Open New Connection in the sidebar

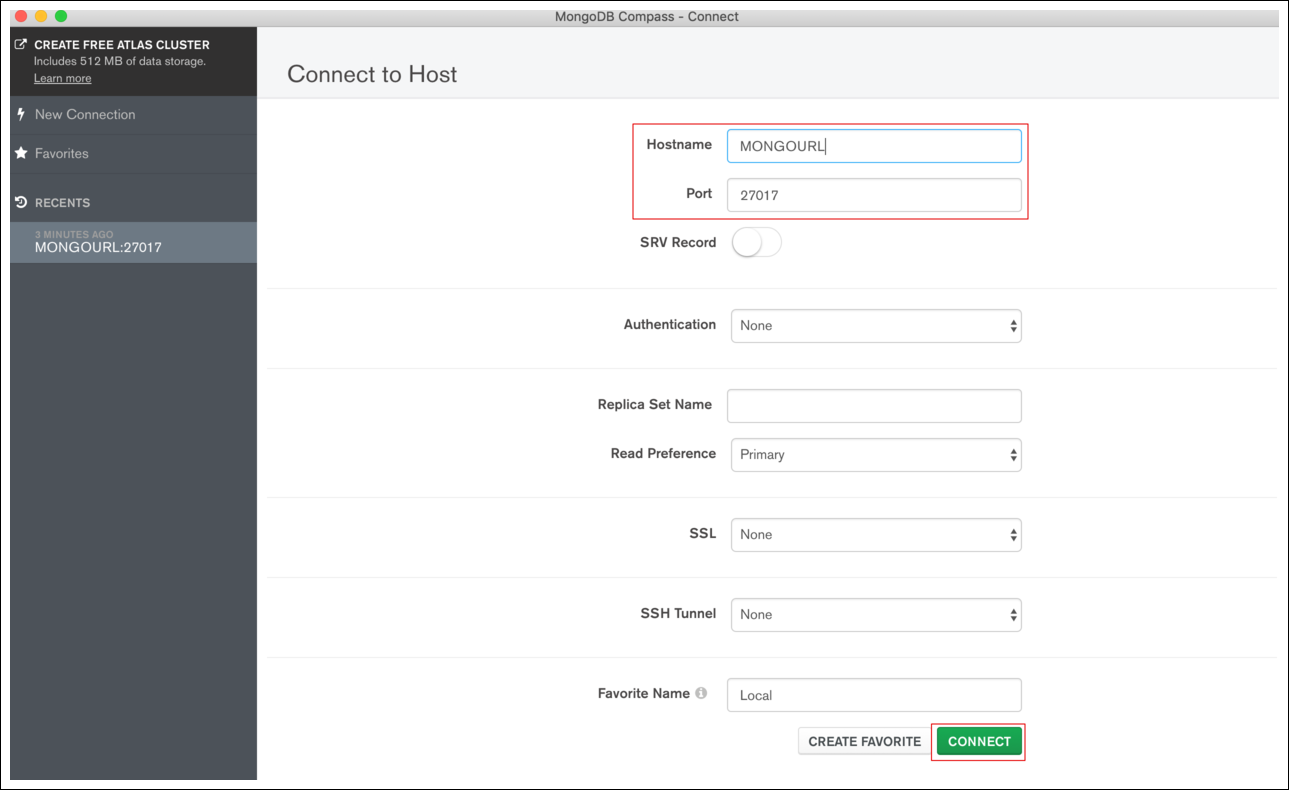click(x=133, y=115)
